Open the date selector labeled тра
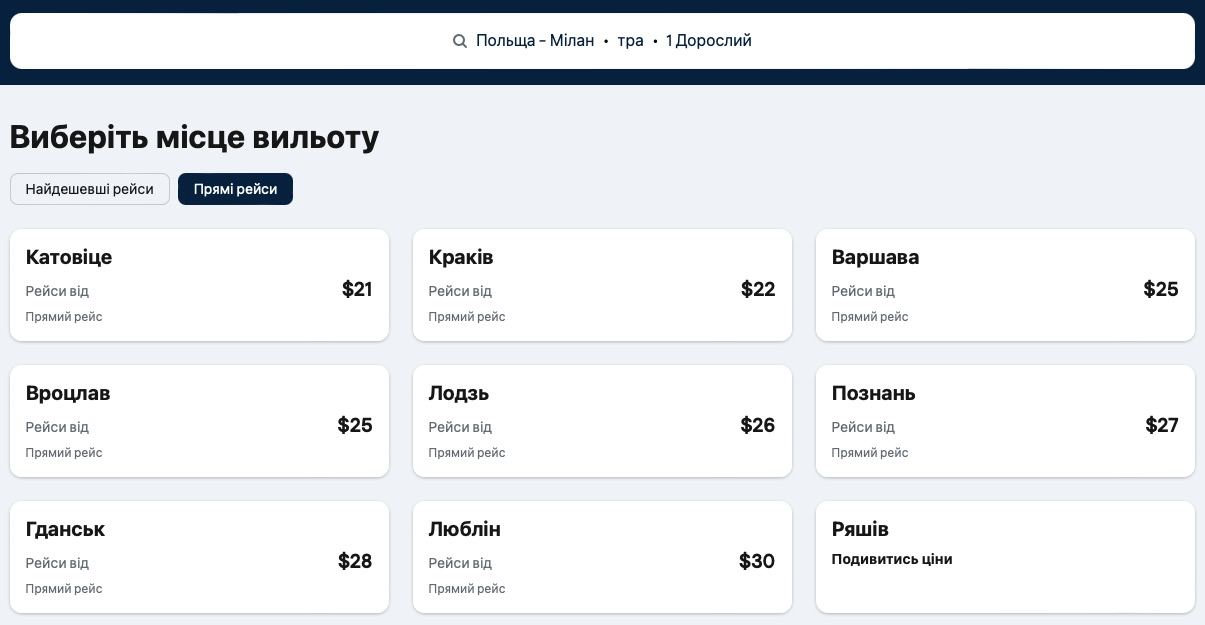Image resolution: width=1205 pixels, height=625 pixels. click(x=630, y=40)
